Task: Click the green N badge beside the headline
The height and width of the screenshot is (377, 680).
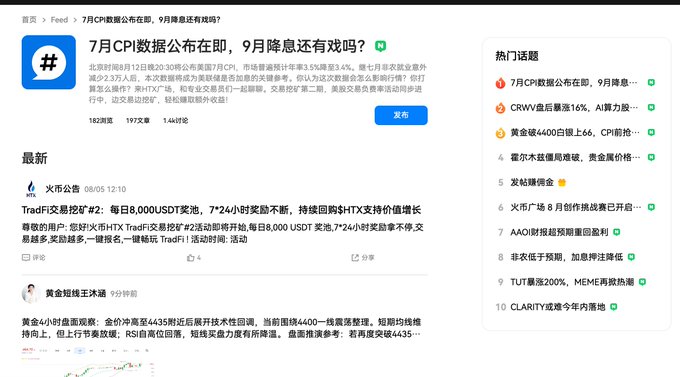Action: (380, 46)
